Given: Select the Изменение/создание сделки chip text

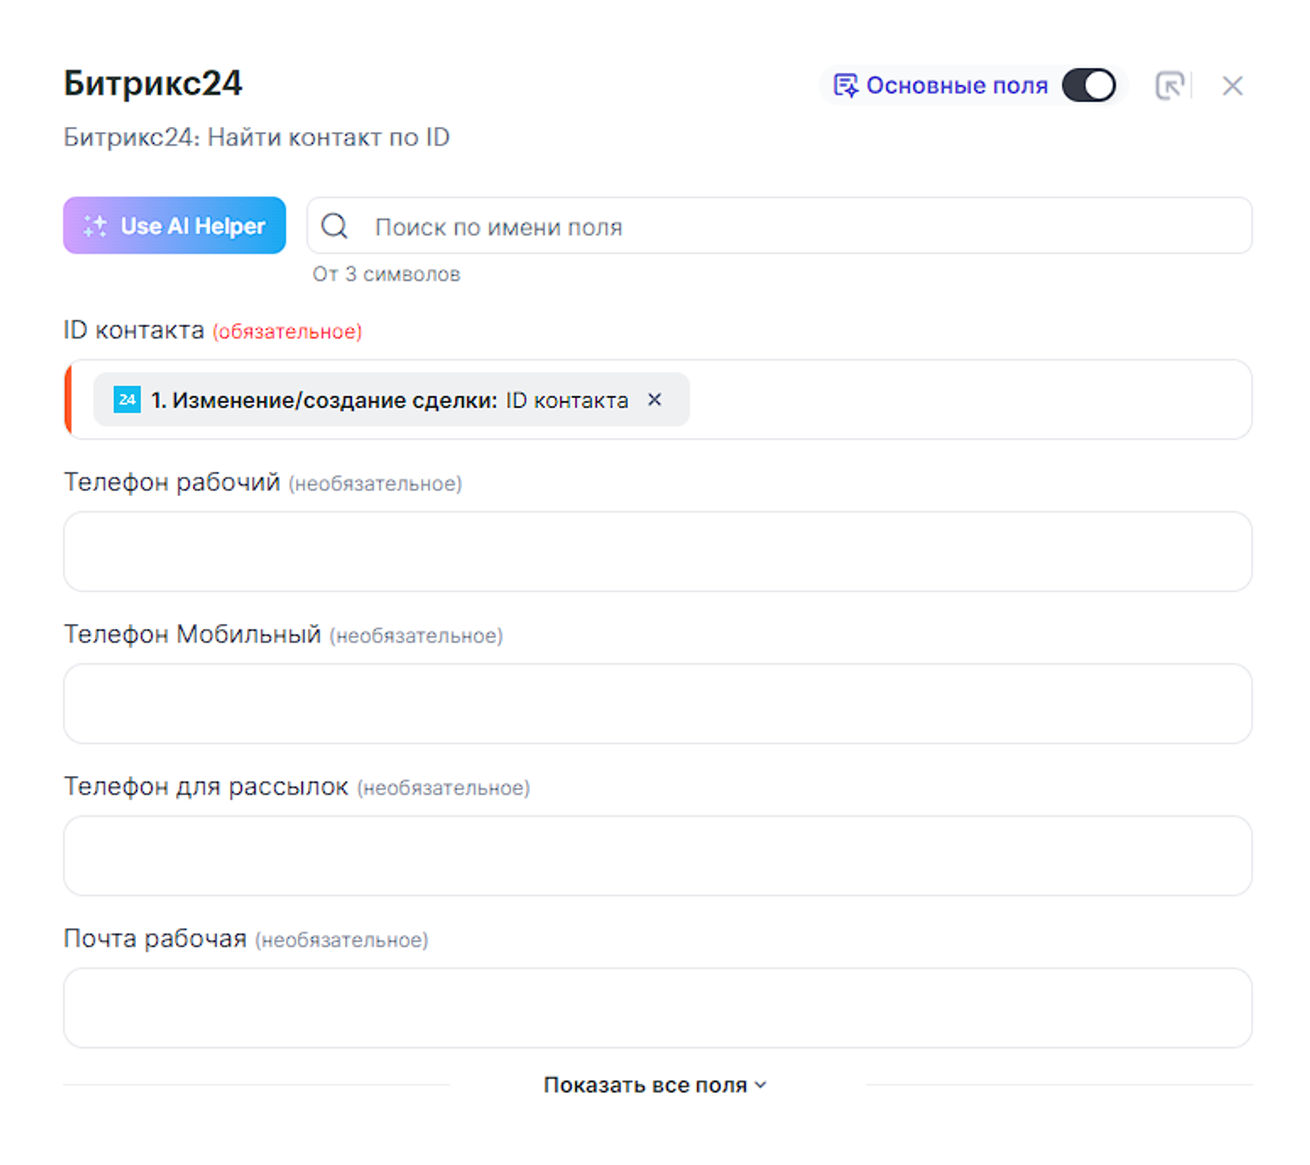Looking at the screenshot, I should pyautogui.click(x=390, y=400).
